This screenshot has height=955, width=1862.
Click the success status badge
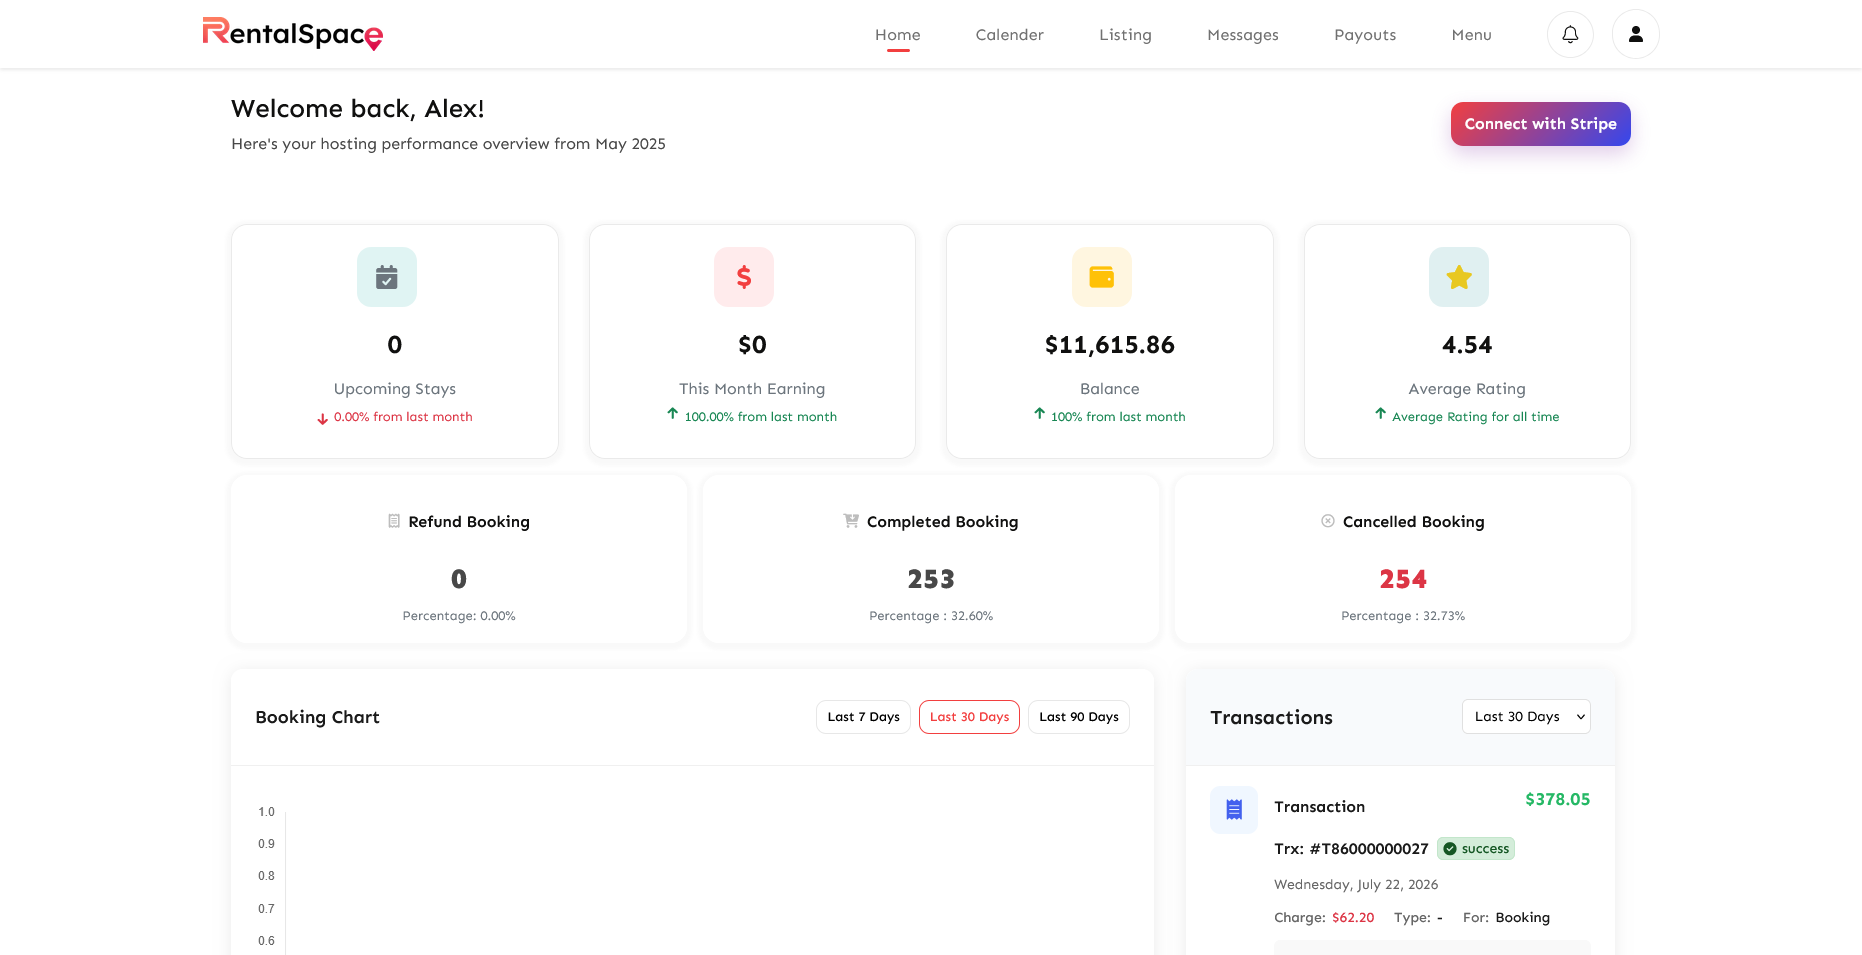pyautogui.click(x=1476, y=849)
